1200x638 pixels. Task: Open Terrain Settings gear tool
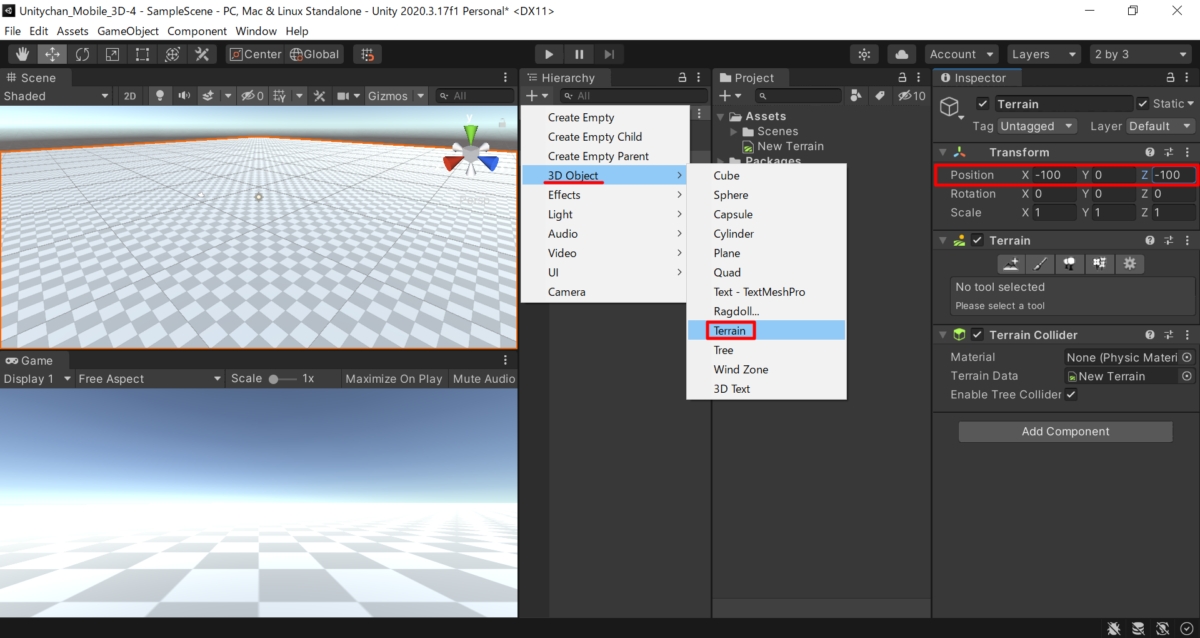[1130, 264]
